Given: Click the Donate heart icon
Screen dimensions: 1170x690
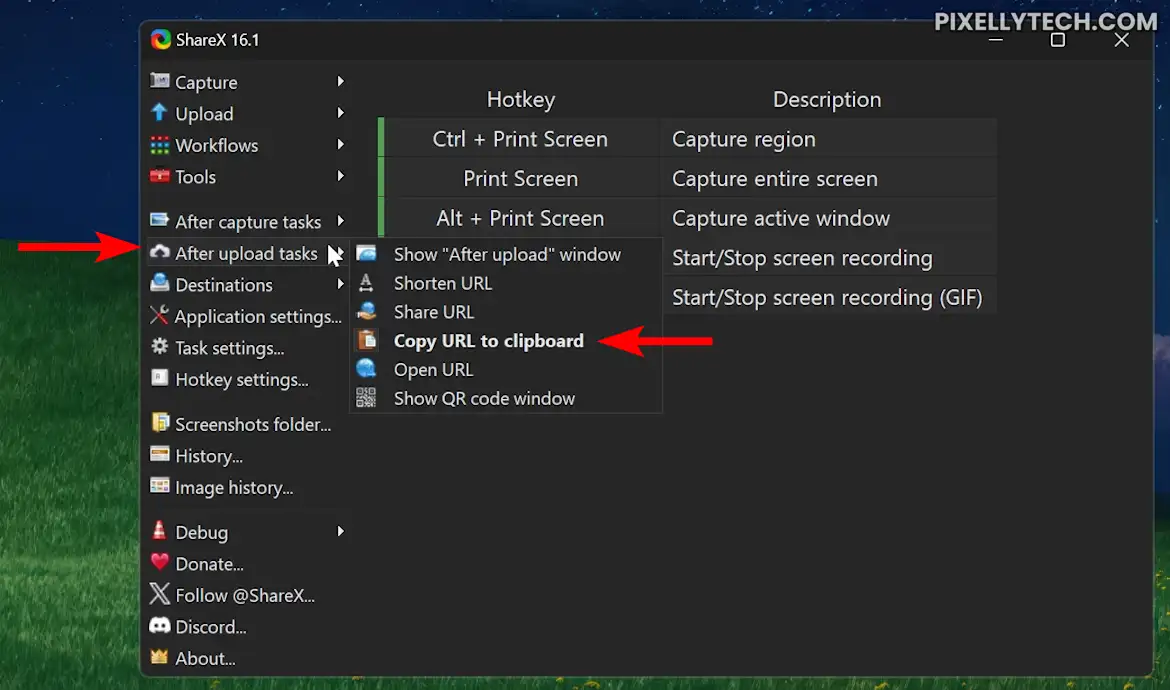Looking at the screenshot, I should [159, 562].
